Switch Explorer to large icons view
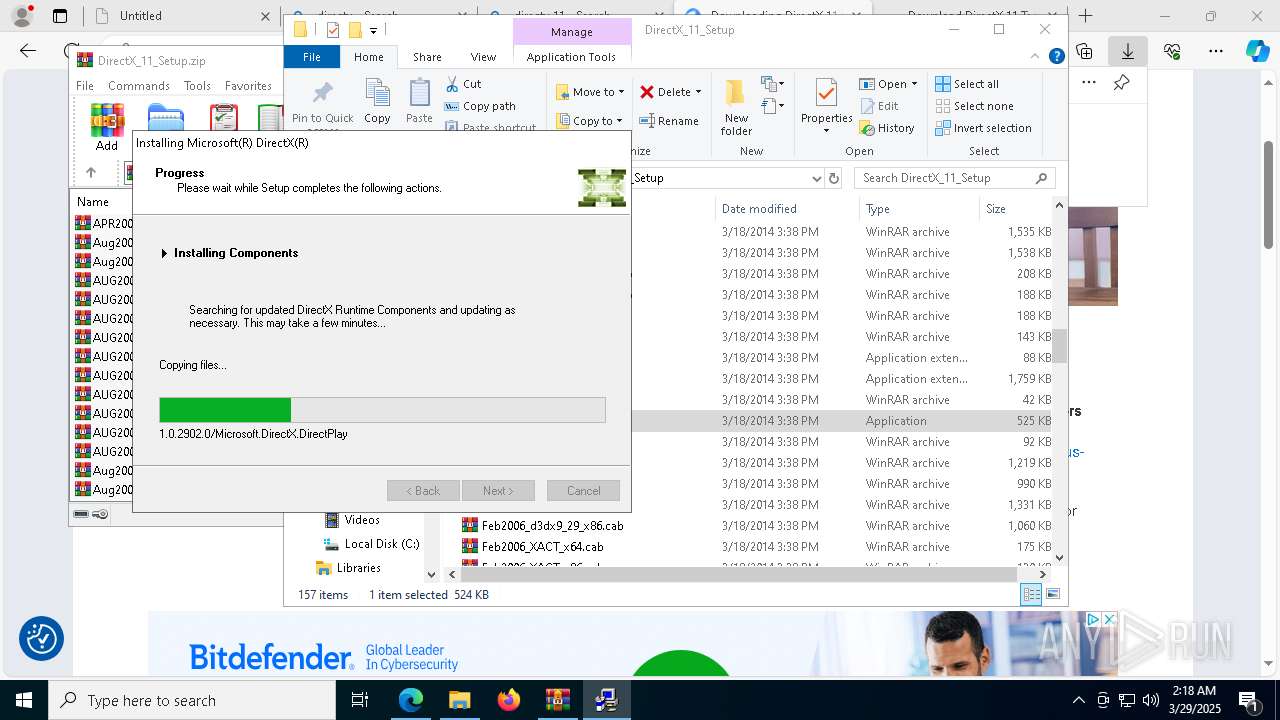 coord(1052,594)
